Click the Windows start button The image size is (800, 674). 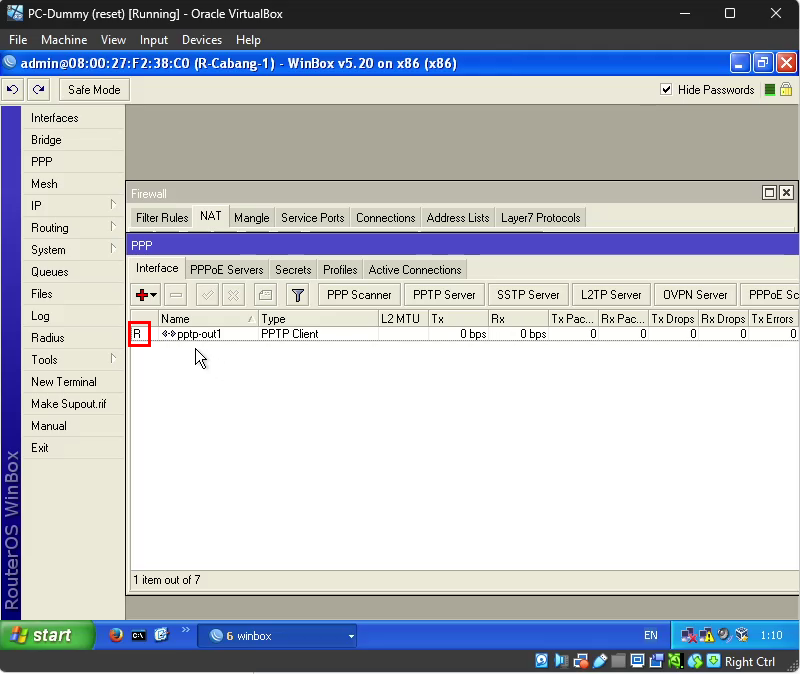pos(47,635)
